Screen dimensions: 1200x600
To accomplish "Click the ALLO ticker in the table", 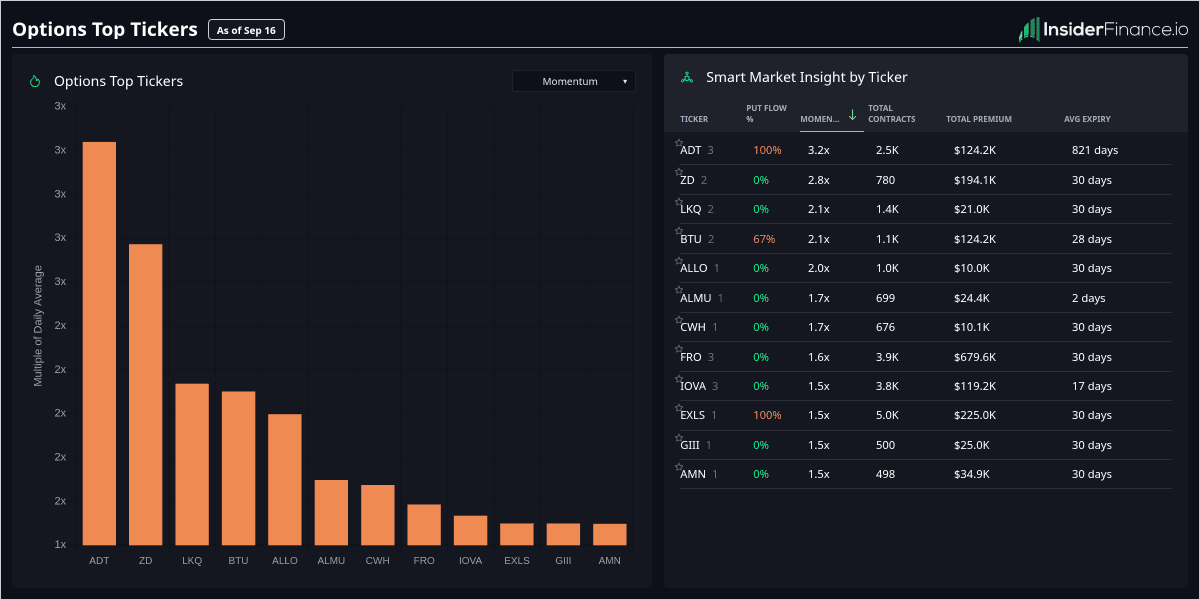I will click(x=694, y=268).
